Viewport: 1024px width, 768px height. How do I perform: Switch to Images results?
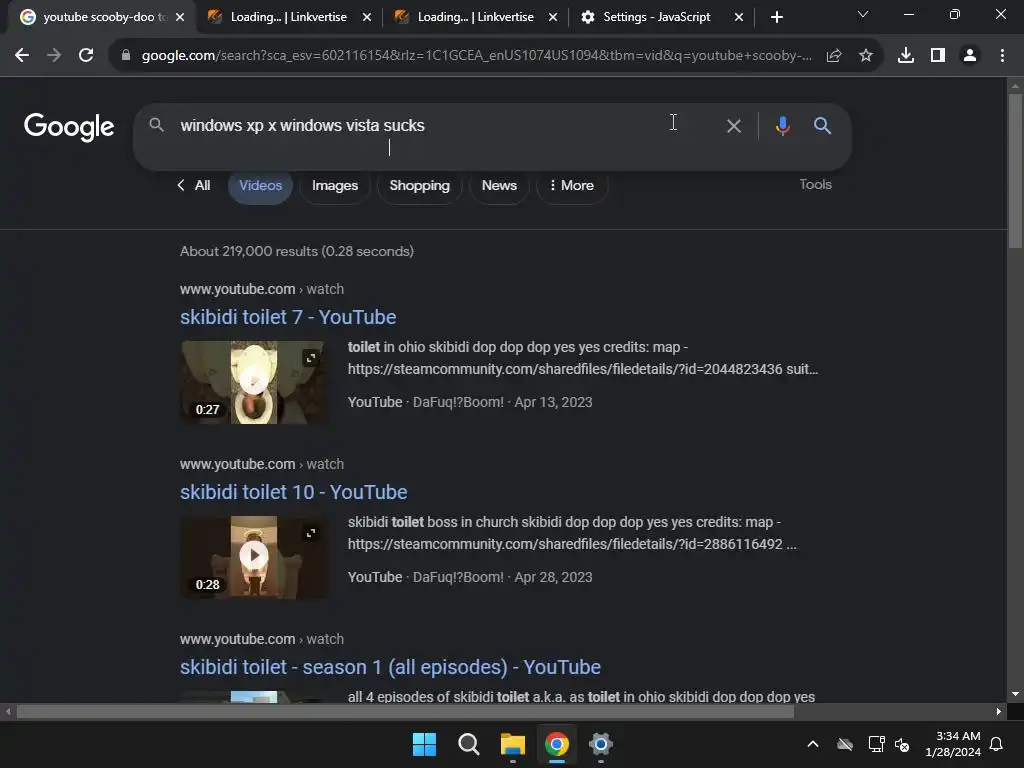(x=334, y=185)
